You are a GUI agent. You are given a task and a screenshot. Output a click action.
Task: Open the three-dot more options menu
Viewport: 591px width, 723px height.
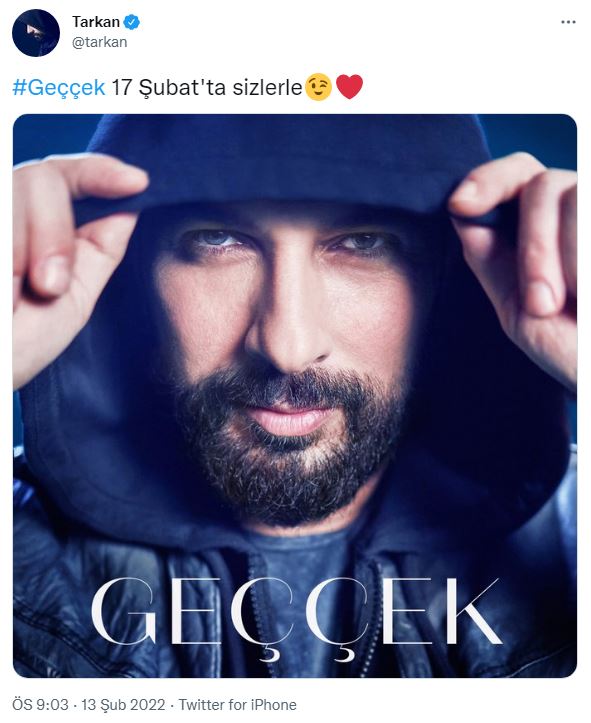pos(568,22)
